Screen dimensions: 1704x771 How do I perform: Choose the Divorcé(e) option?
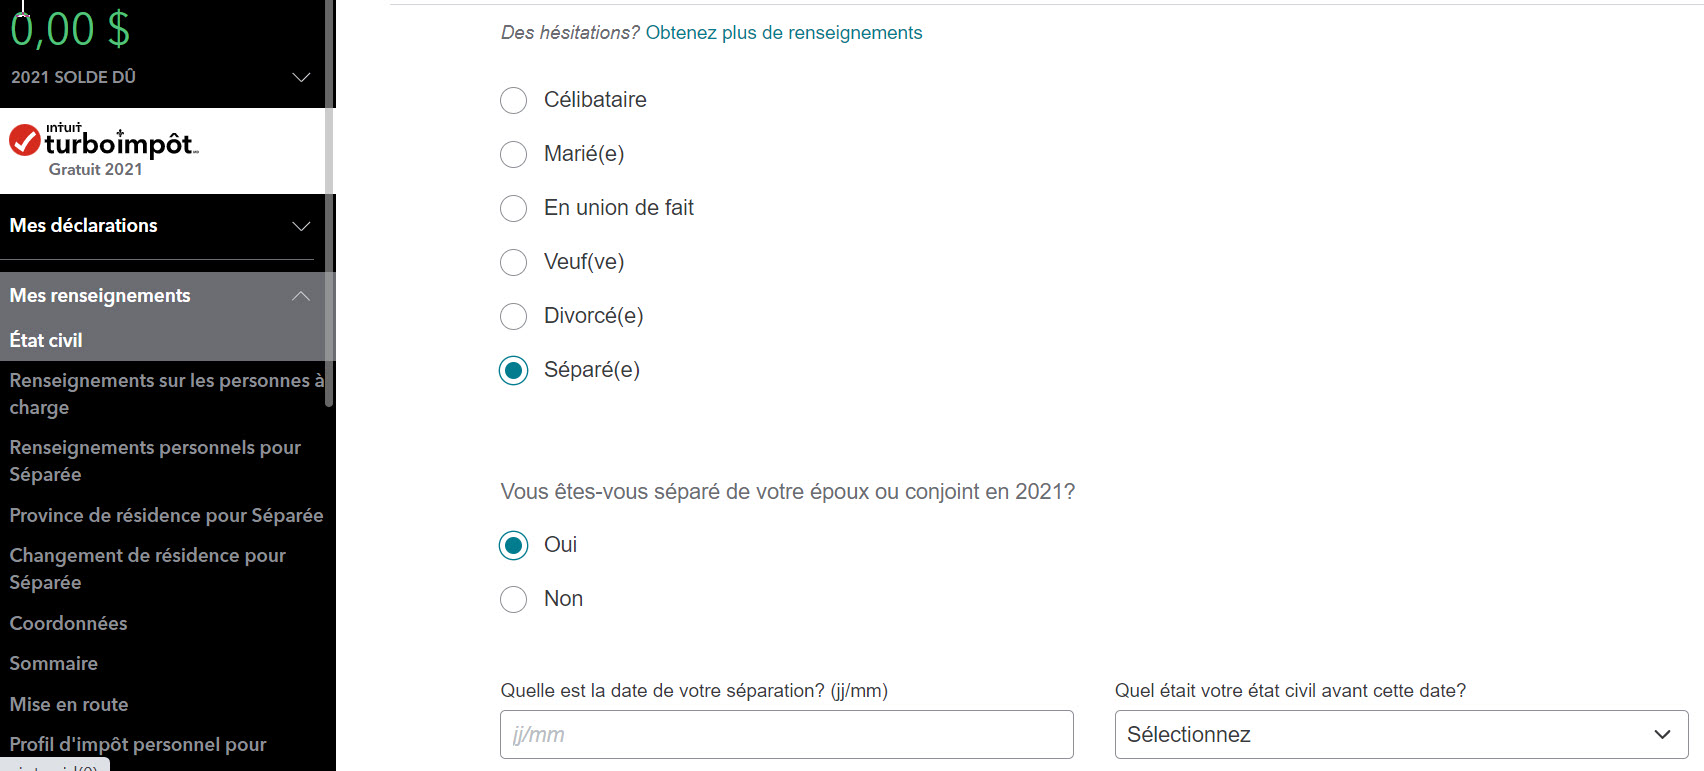coord(513,316)
